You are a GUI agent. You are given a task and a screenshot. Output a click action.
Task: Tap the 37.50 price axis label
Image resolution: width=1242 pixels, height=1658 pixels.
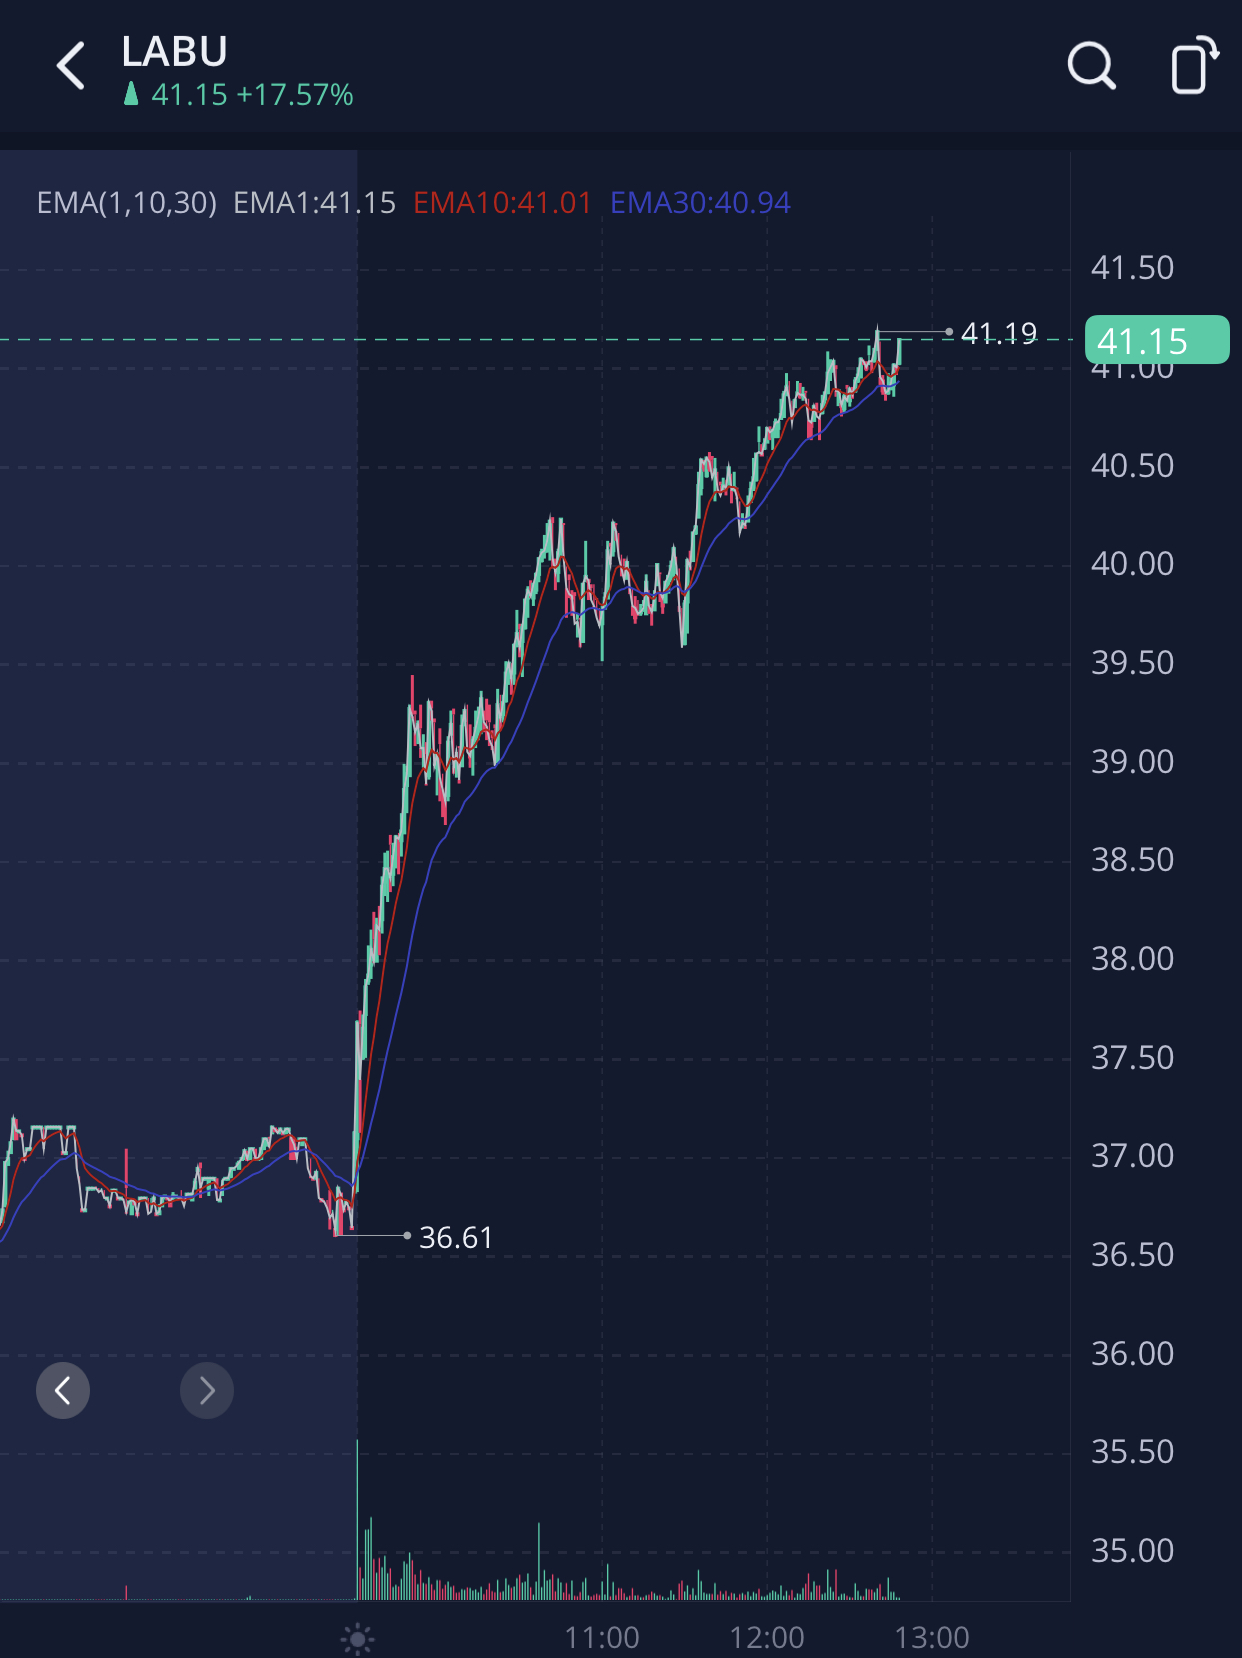point(1132,1058)
